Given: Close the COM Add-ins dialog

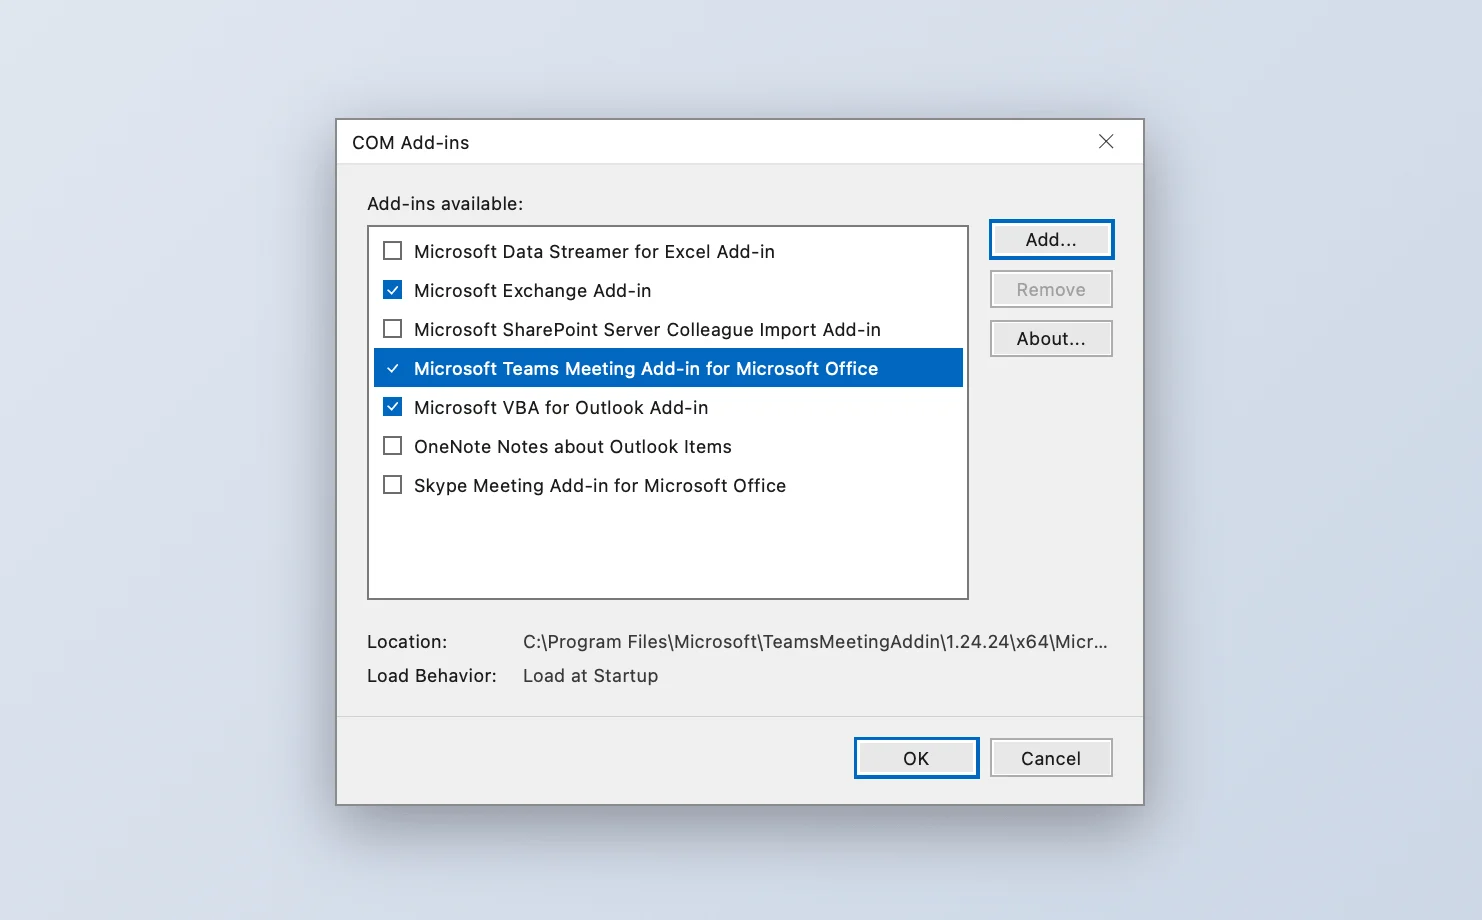Looking at the screenshot, I should coord(1106,142).
